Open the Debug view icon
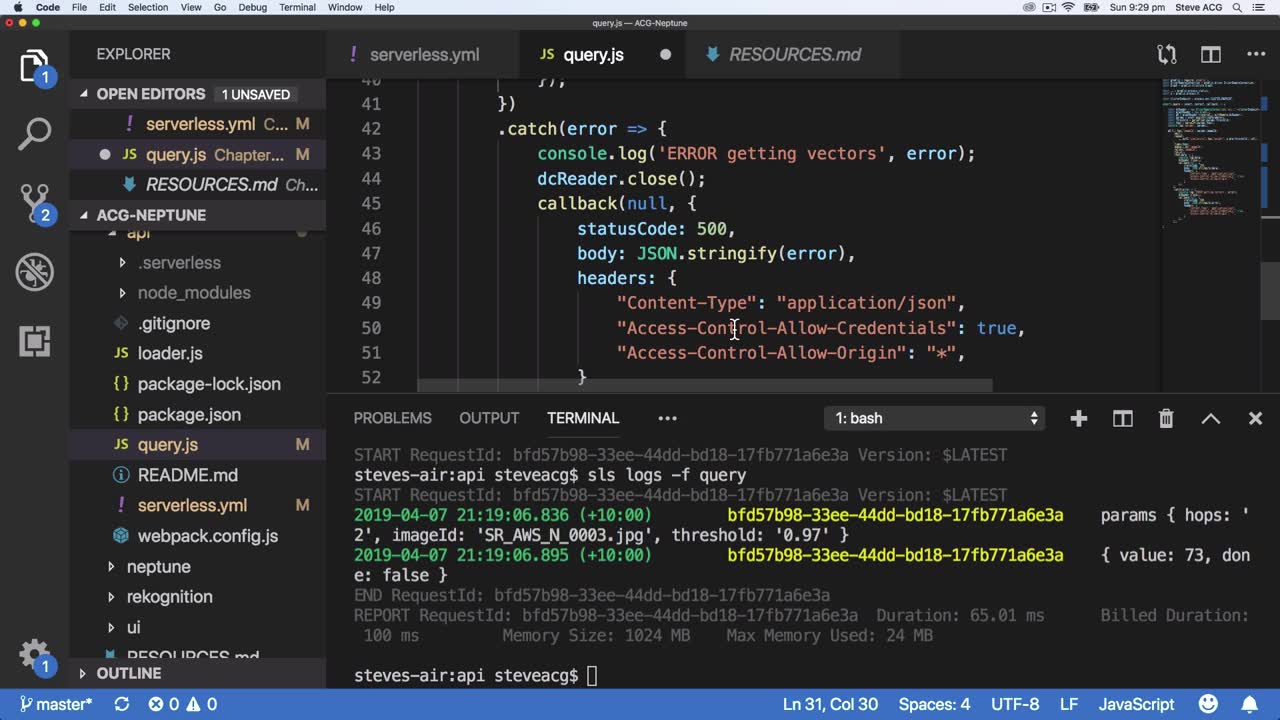1280x720 pixels. [34, 272]
